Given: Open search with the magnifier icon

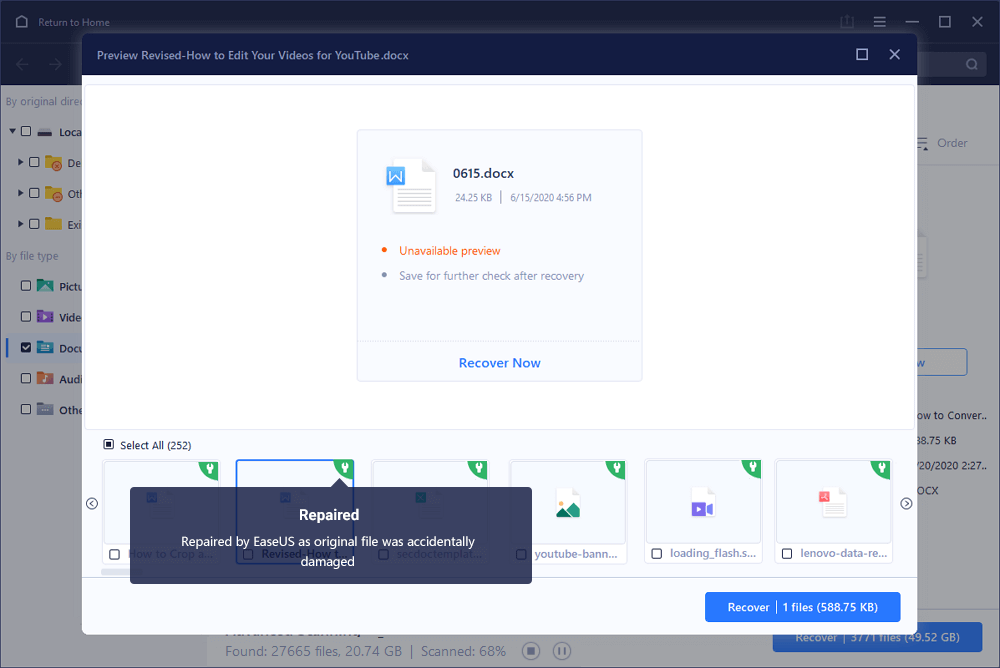Looking at the screenshot, I should point(970,63).
